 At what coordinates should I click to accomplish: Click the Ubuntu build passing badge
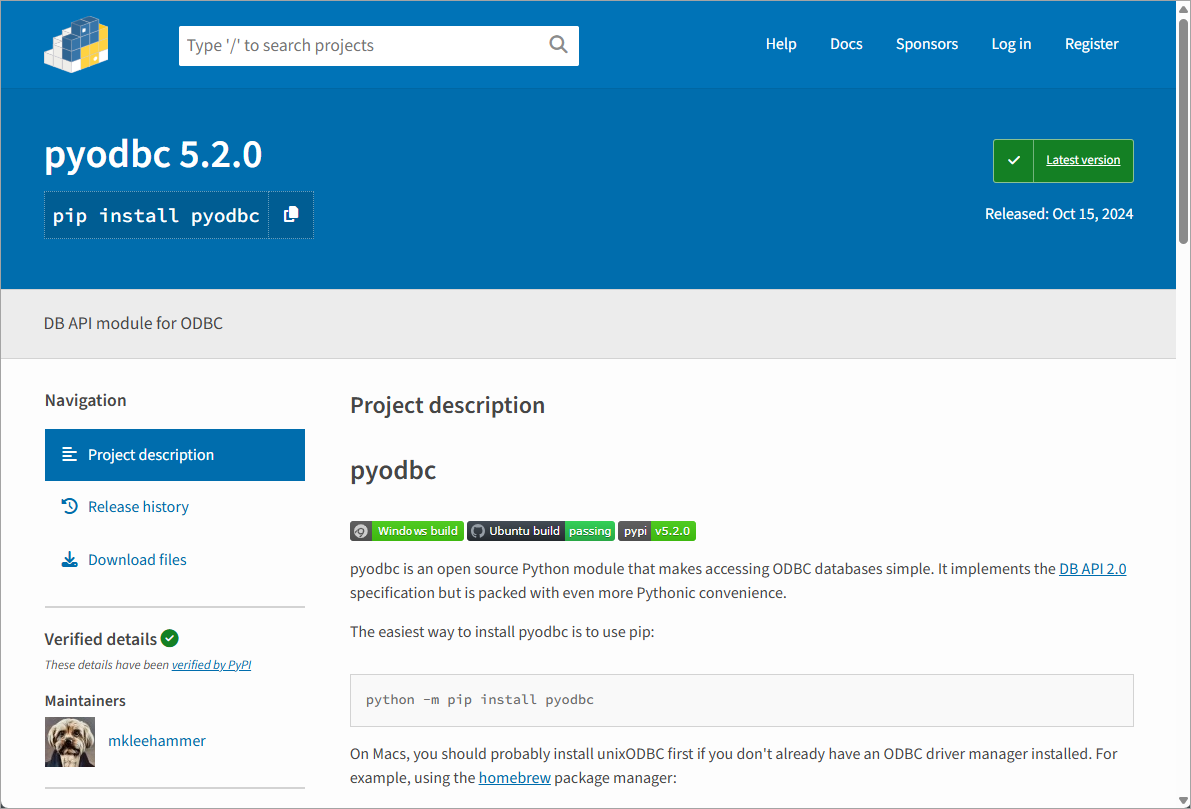tap(541, 531)
